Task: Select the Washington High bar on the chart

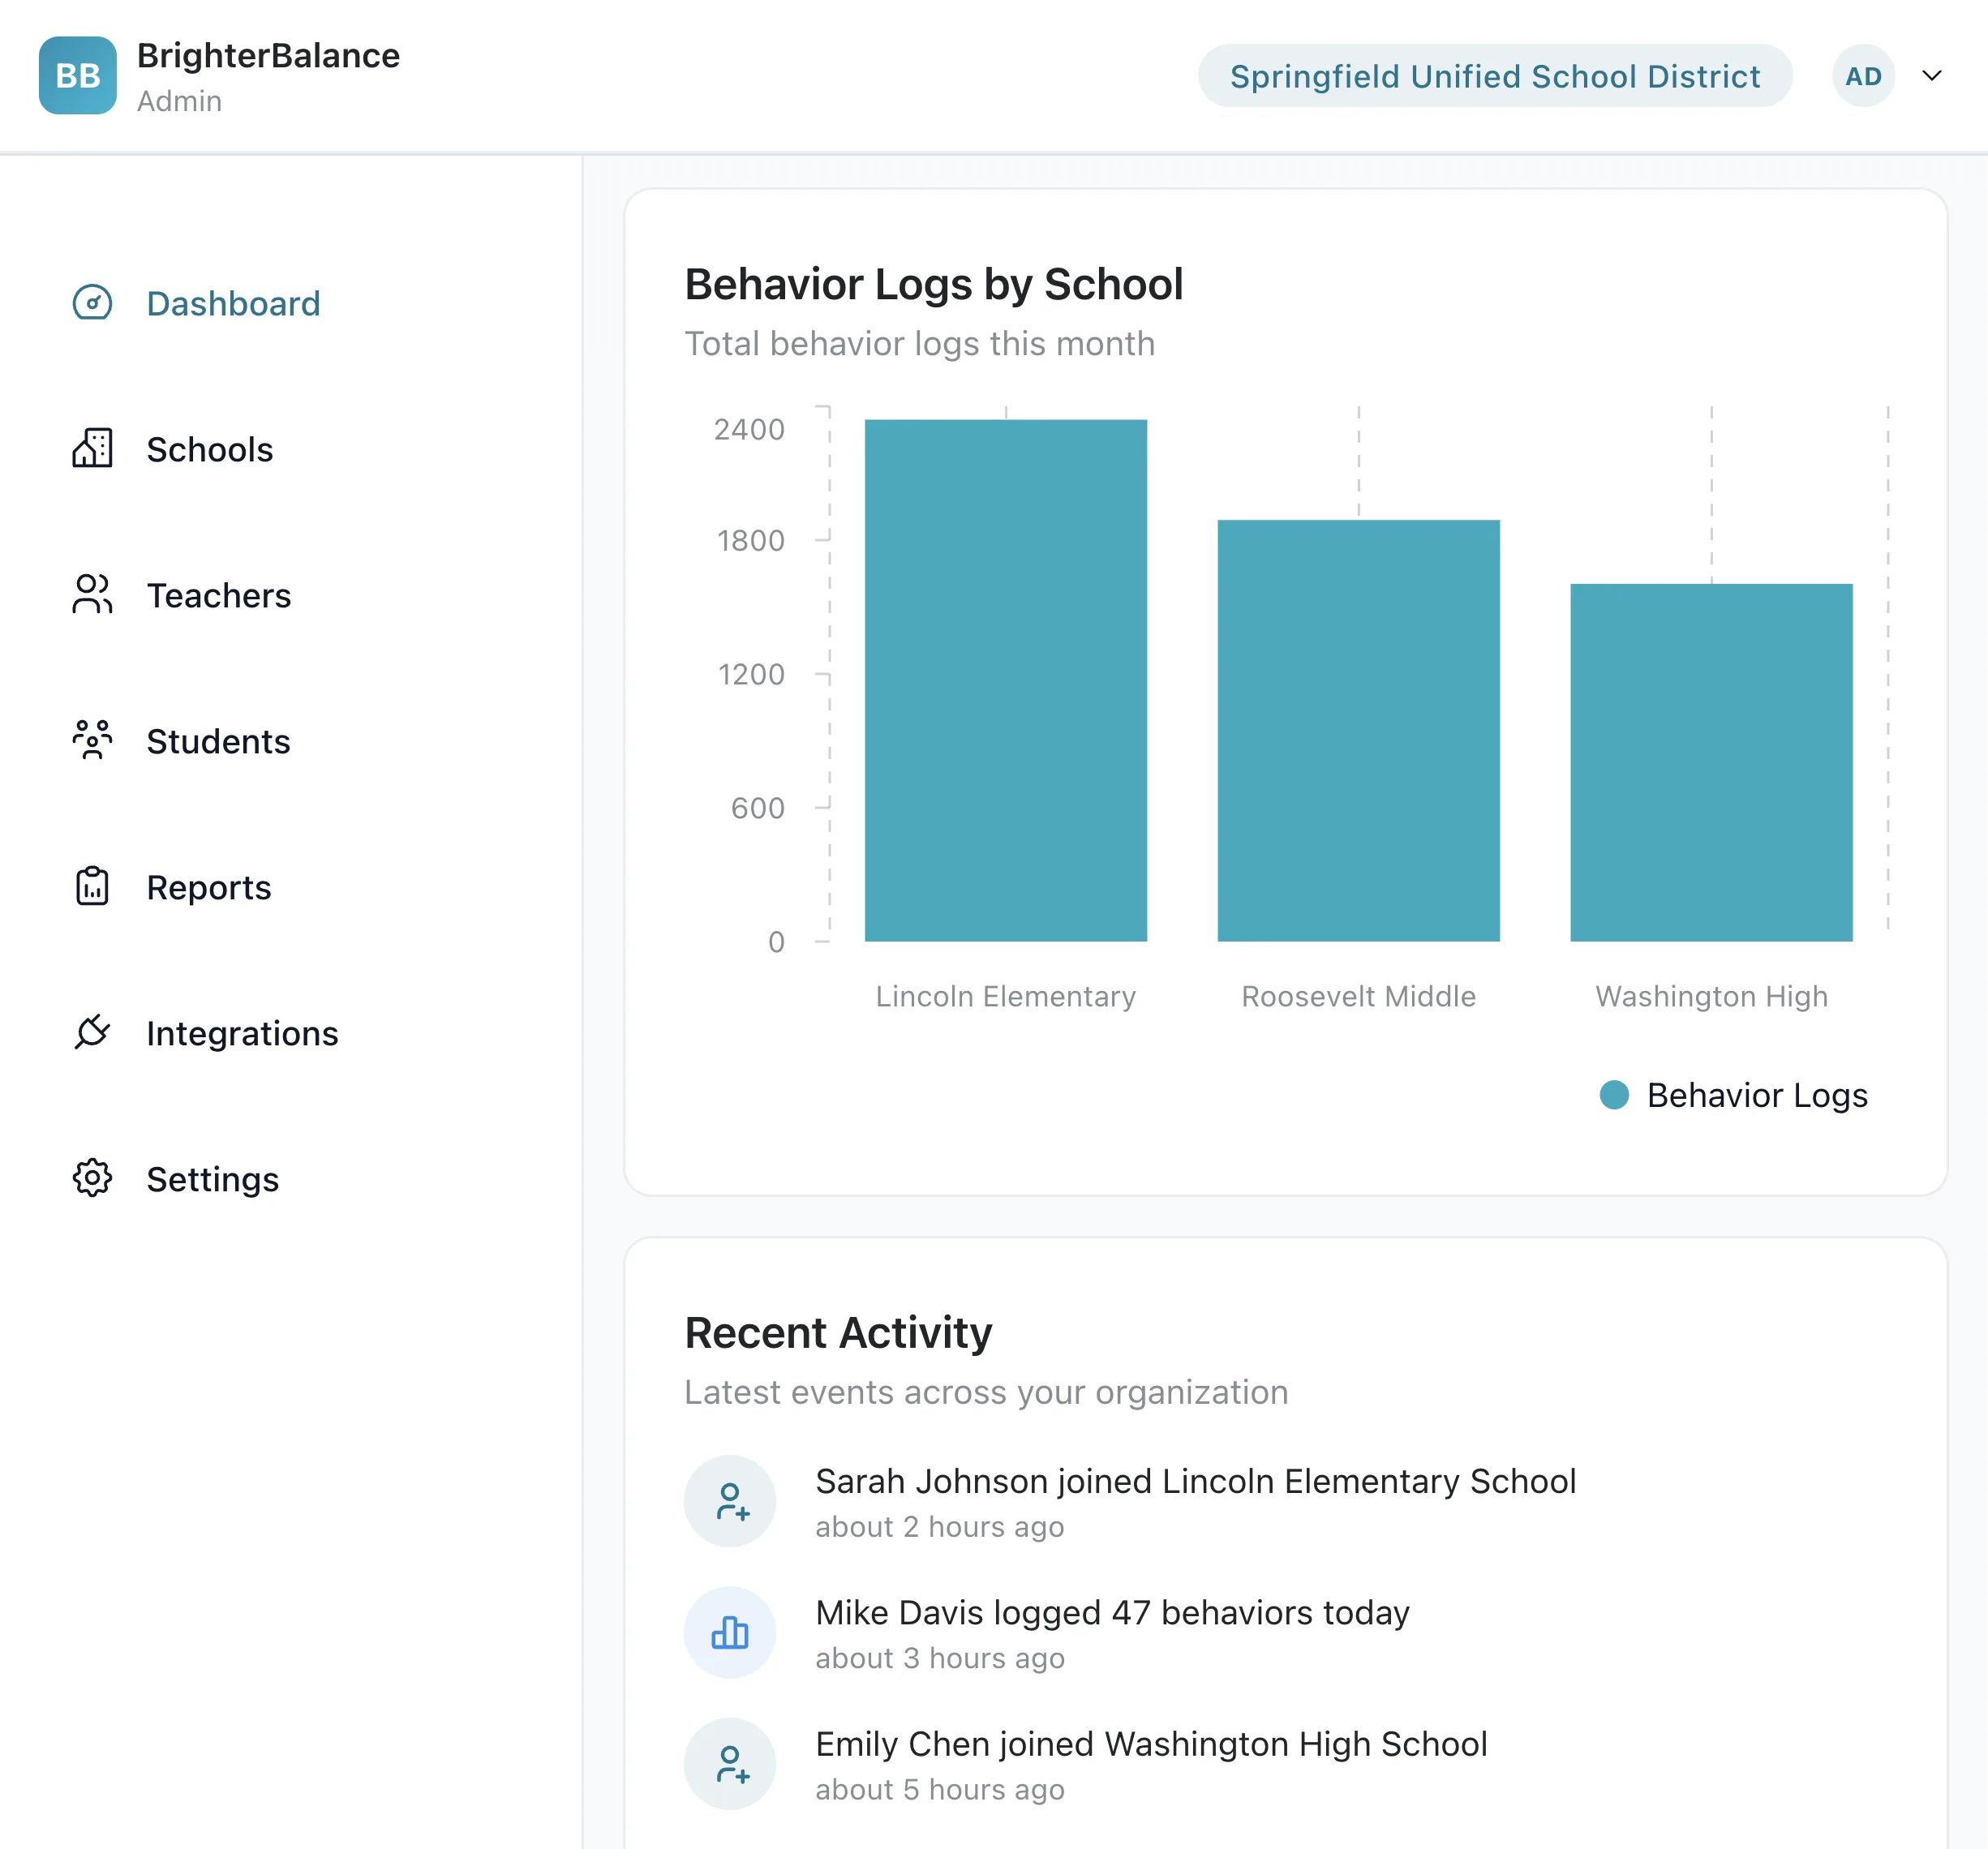Action: point(1710,760)
